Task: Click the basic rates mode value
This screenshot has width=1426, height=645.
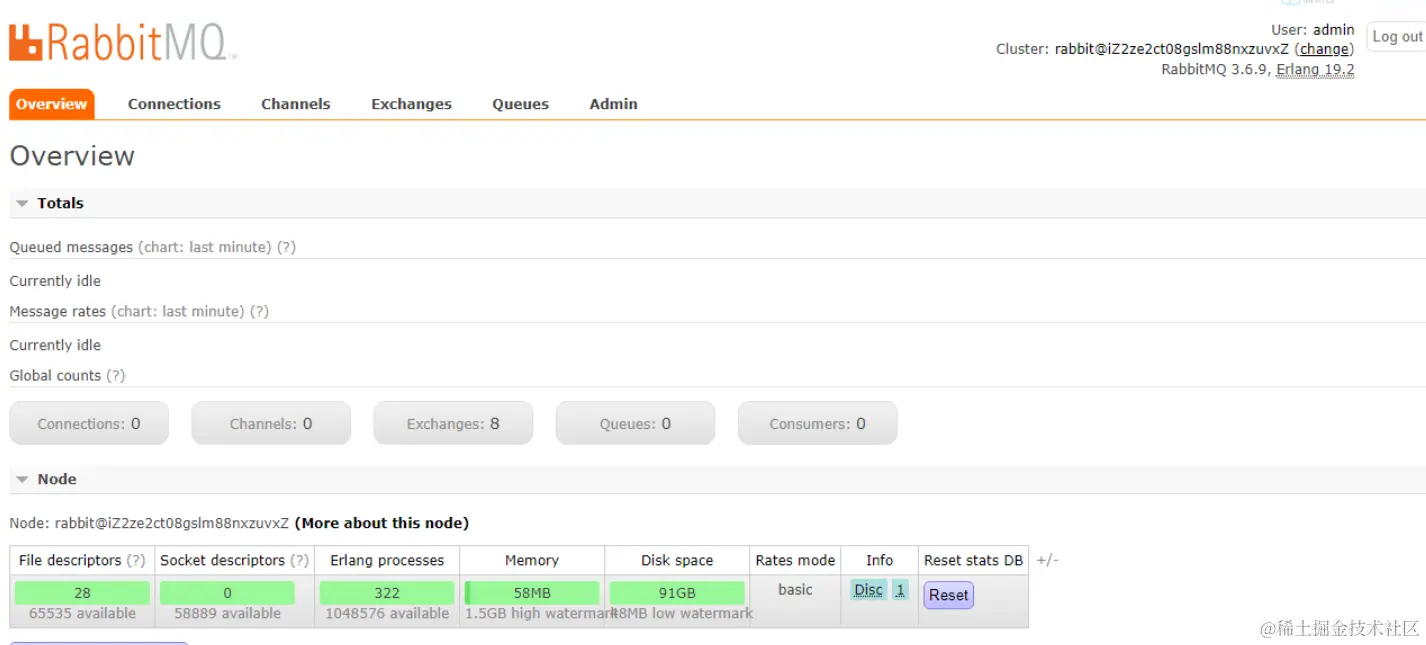Action: [x=795, y=590]
